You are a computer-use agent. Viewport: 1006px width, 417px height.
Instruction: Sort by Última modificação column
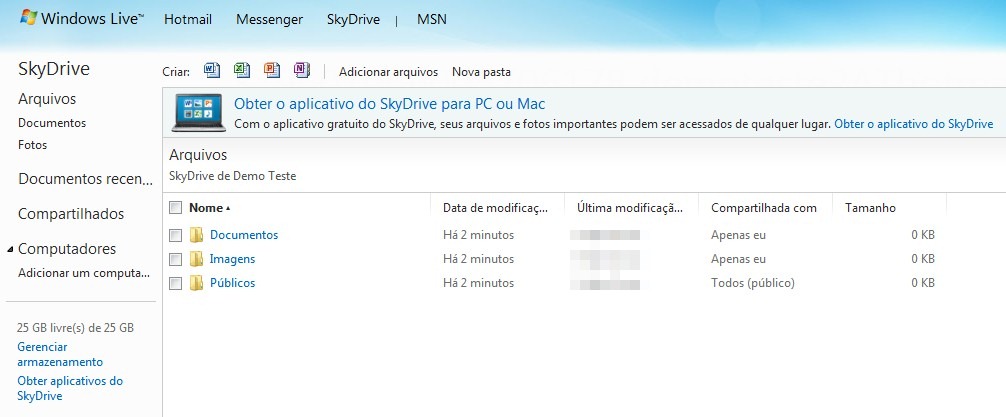629,208
